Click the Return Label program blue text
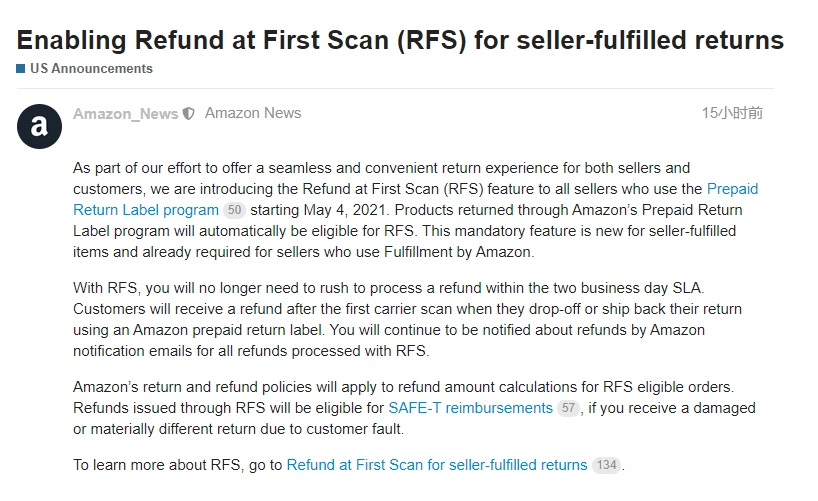Screen dimensions: 818x501 146,210
